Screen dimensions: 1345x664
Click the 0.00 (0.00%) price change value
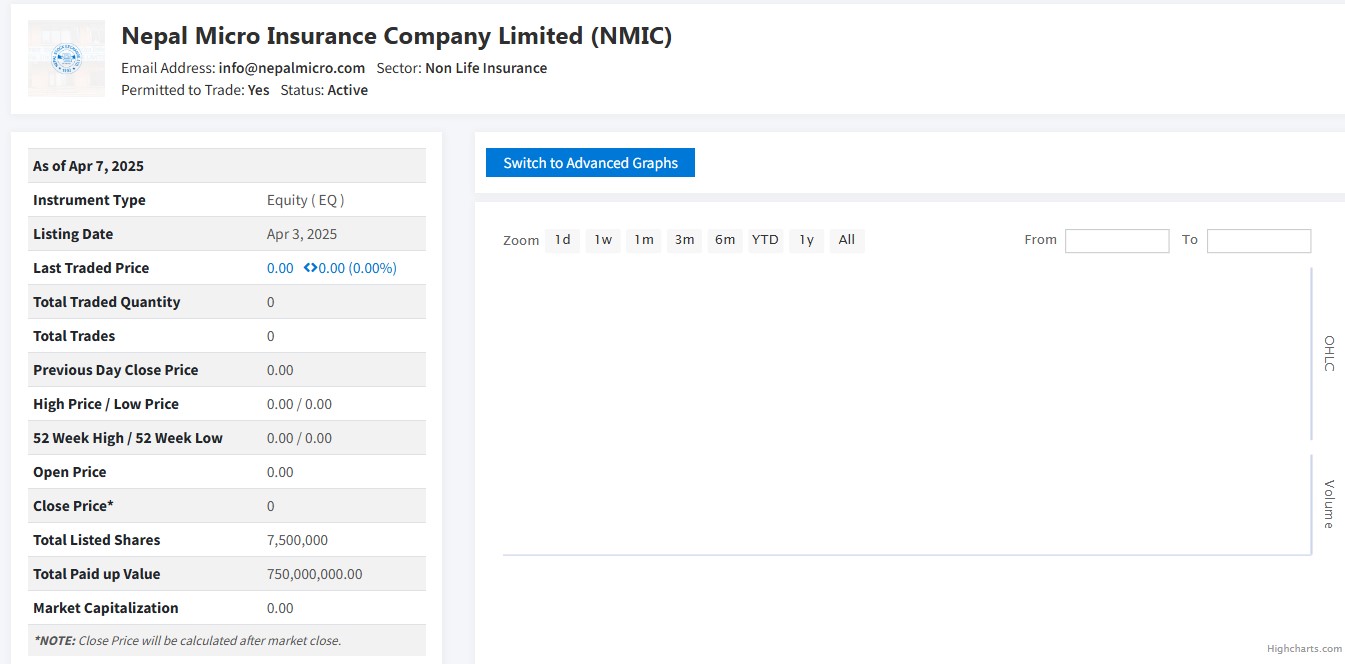click(x=357, y=268)
